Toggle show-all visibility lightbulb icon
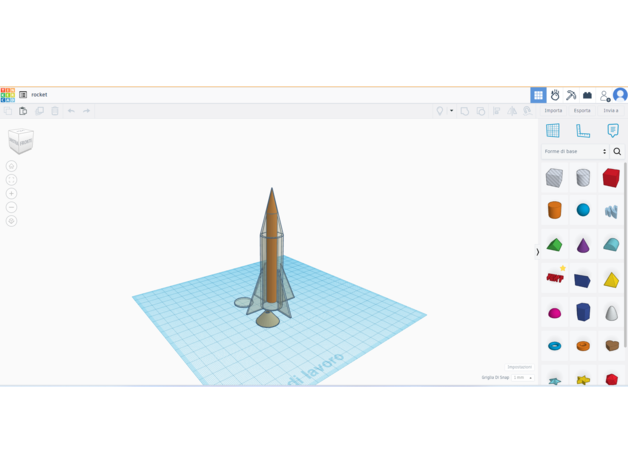 [439, 111]
